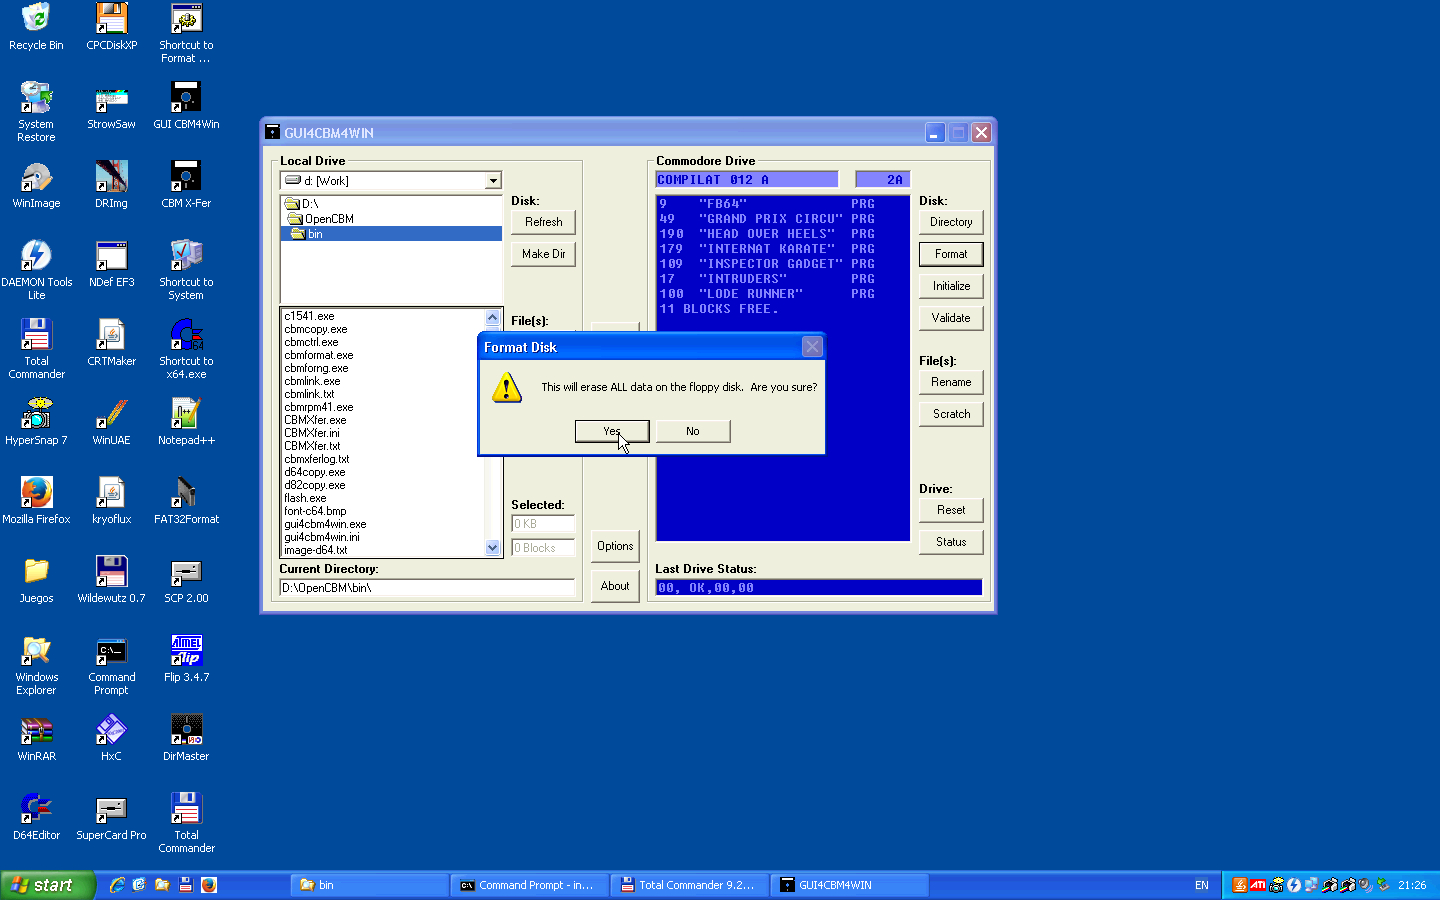Image resolution: width=1440 pixels, height=900 pixels.
Task: Launch Firefox from quick launch bar
Action: coord(208,885)
